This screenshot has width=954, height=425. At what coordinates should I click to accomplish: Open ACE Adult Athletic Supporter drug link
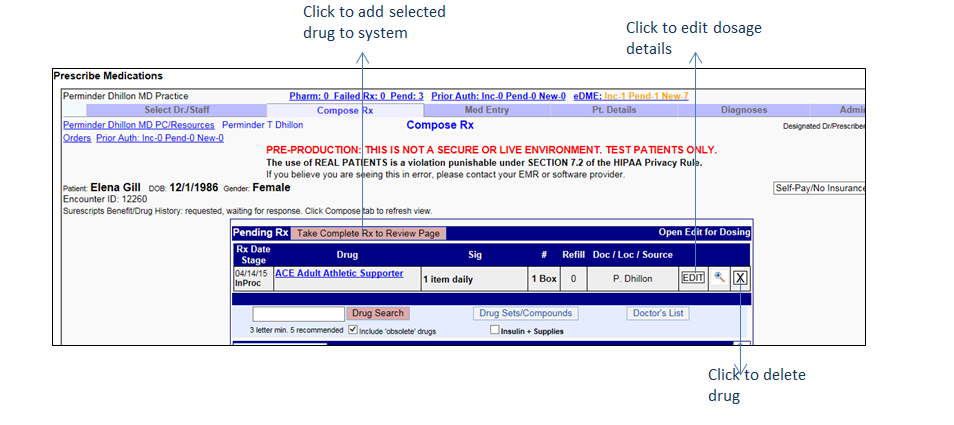coord(339,273)
